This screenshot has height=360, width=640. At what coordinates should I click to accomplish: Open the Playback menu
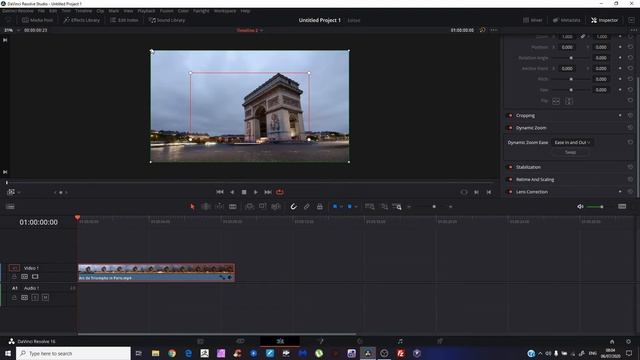tap(146, 11)
